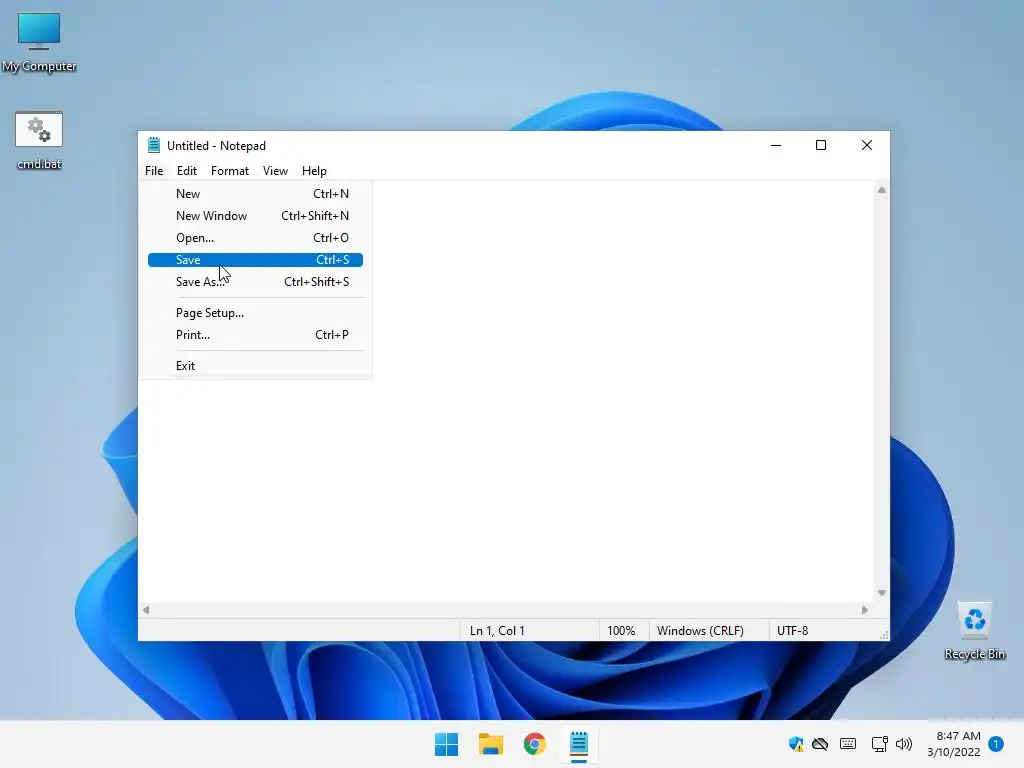Open the Edit menu
Viewport: 1024px width, 768px height.
(x=187, y=170)
